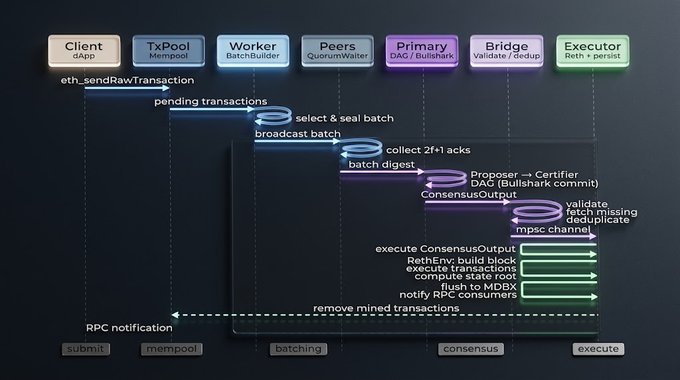
Task: Select the Bridge Validate / dedup box
Action: coord(507,51)
